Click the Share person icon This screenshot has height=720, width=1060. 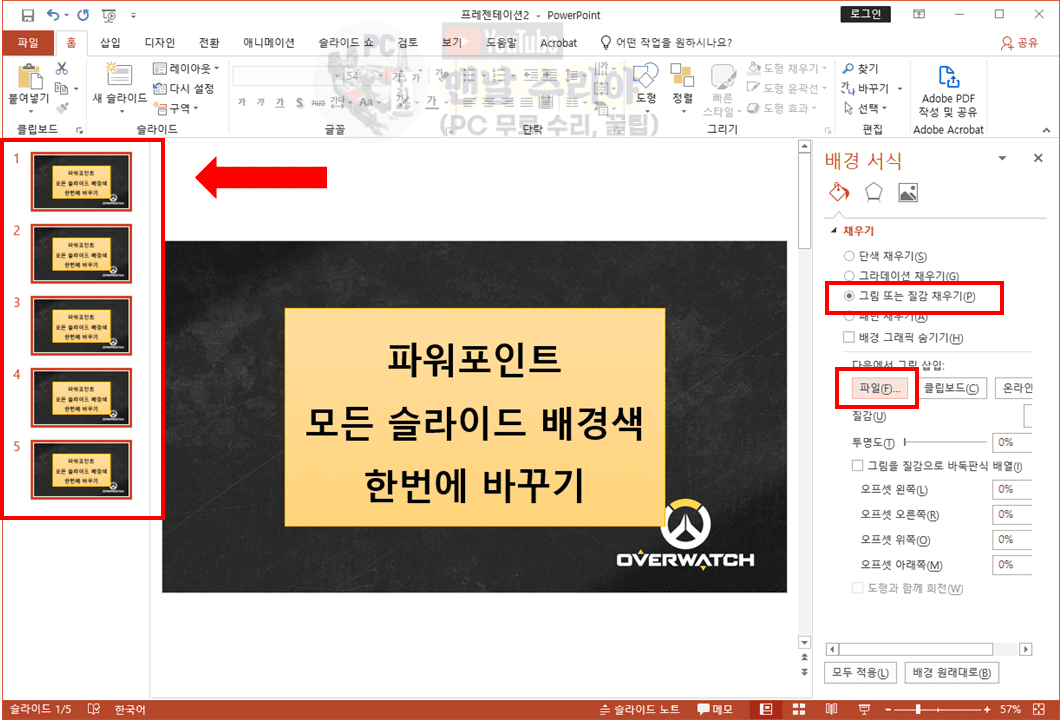(1007, 43)
